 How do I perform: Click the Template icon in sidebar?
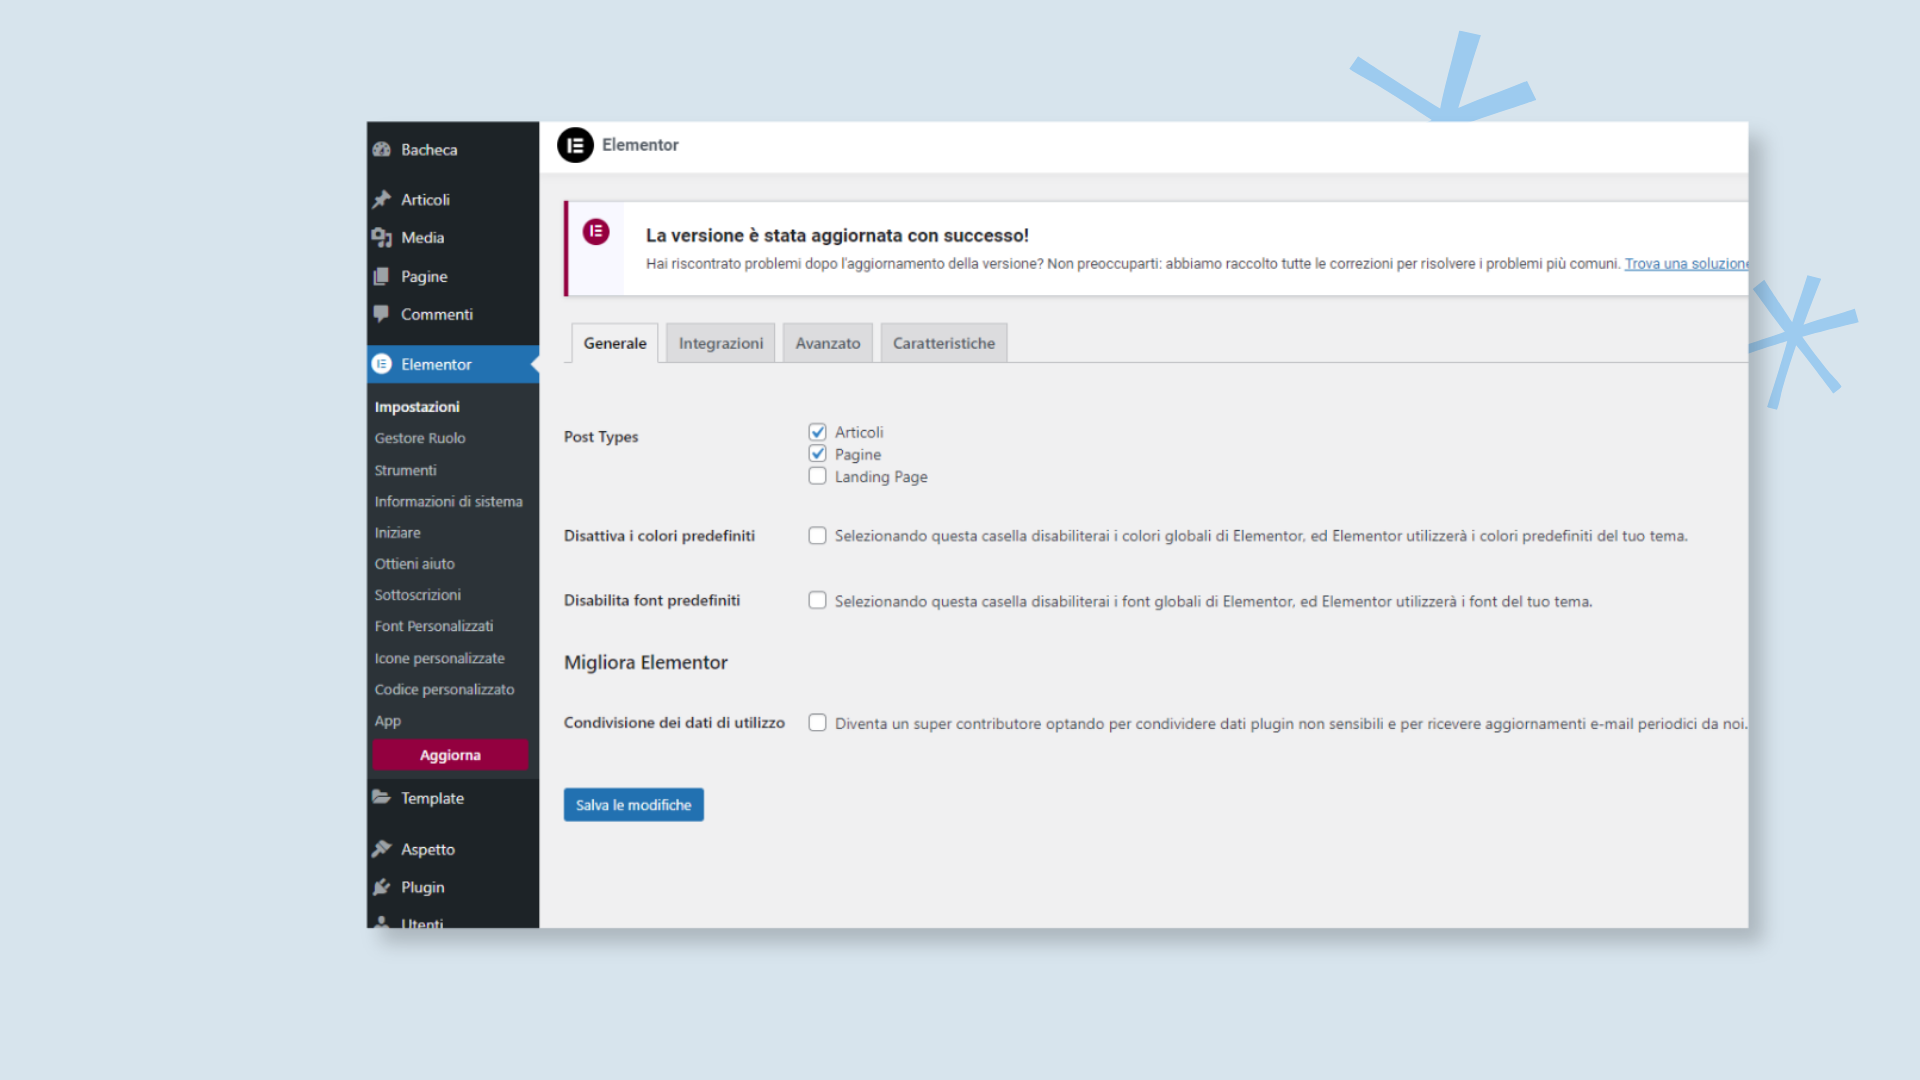[384, 798]
